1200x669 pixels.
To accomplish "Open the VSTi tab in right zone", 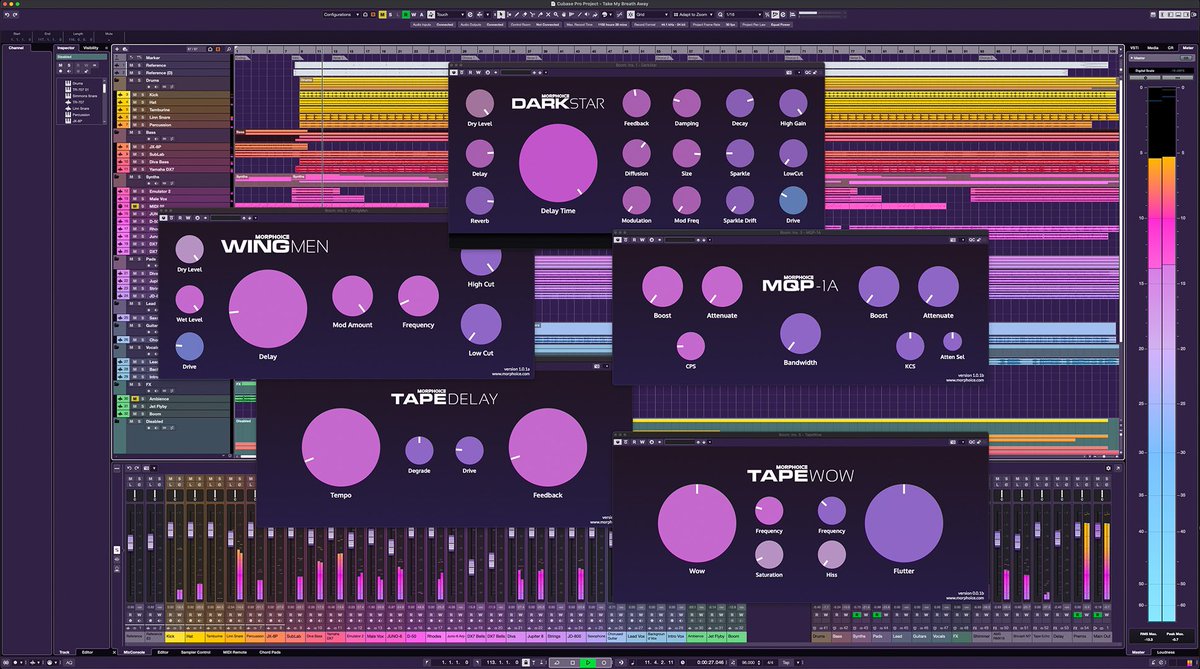I will coord(1135,47).
